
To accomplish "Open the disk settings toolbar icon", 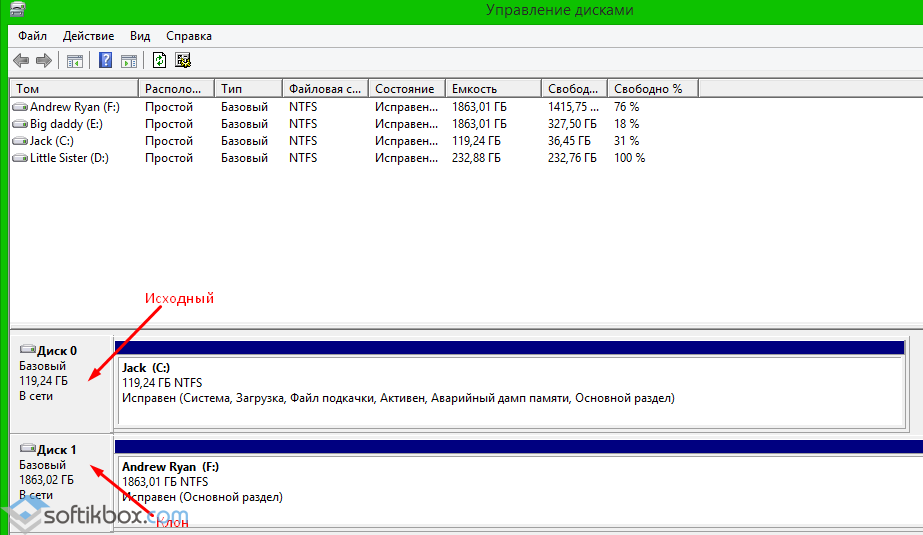I will point(183,60).
